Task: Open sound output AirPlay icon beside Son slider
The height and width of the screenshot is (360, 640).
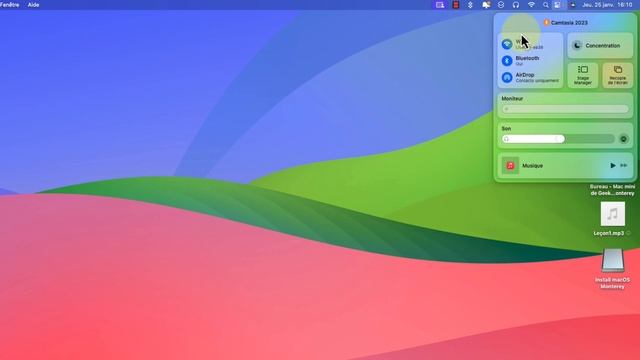Action: pyautogui.click(x=623, y=139)
